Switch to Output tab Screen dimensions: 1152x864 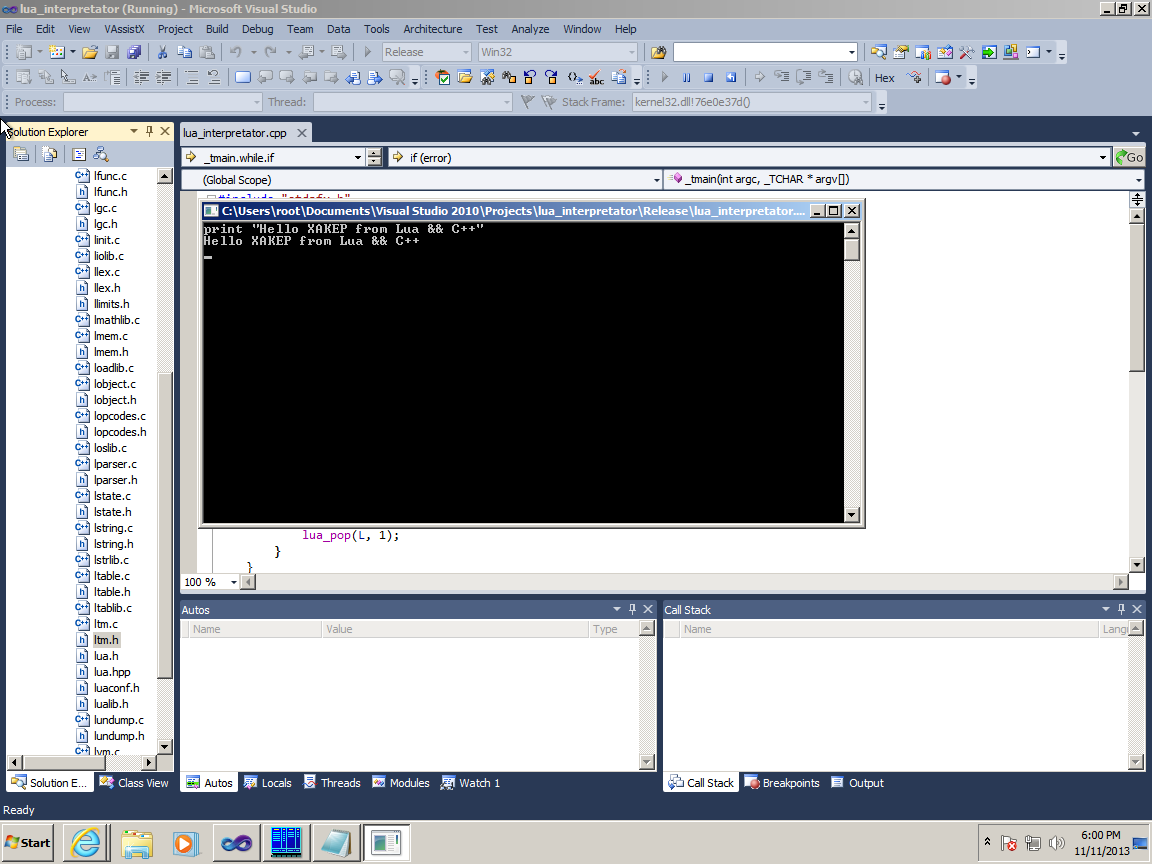click(857, 782)
